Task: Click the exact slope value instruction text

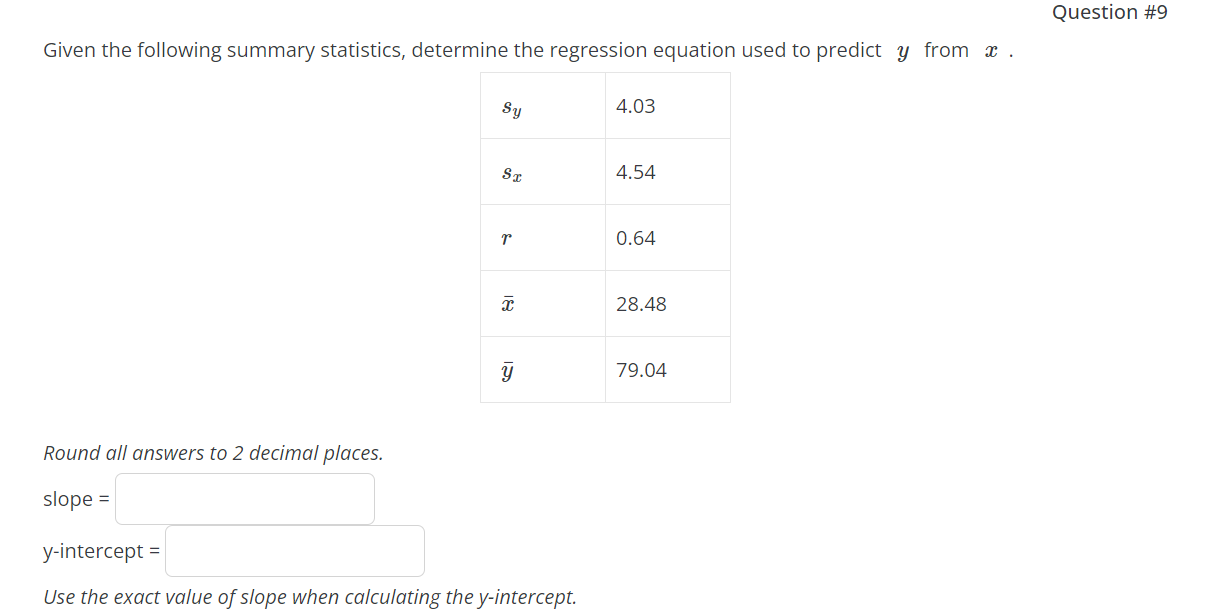Action: click(x=309, y=597)
